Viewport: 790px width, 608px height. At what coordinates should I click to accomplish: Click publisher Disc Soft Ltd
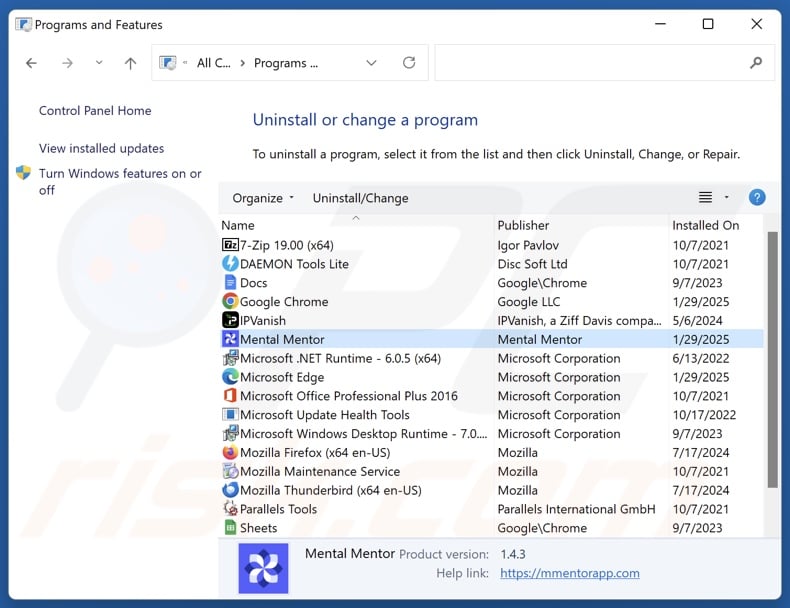532,264
